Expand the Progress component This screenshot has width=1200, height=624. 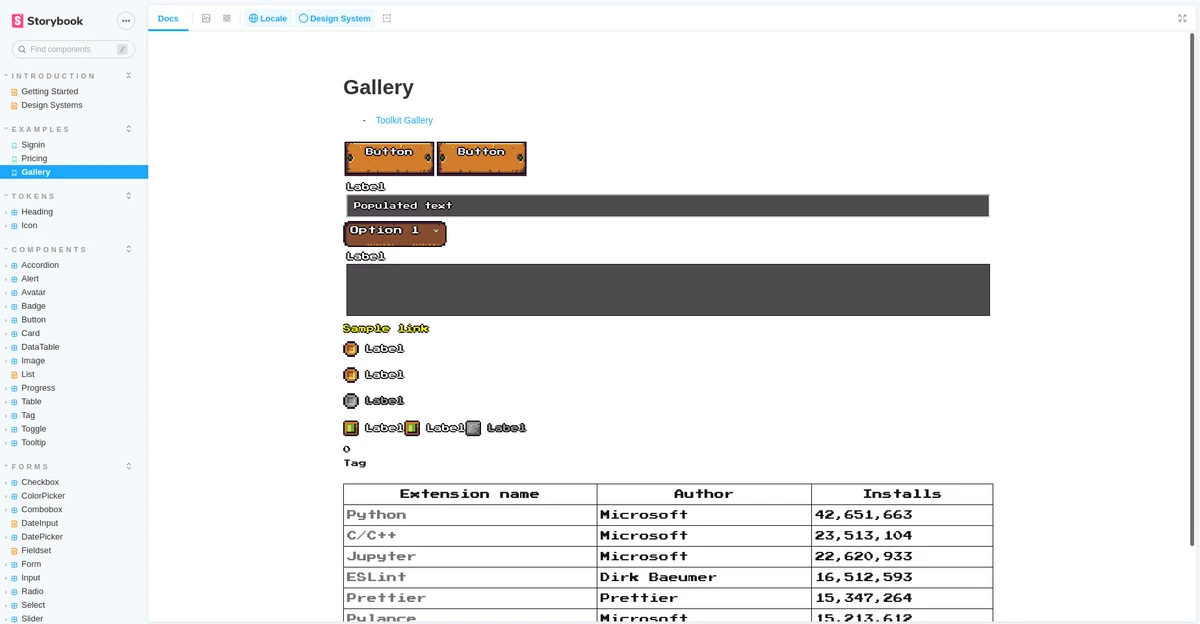pyautogui.click(x=38, y=388)
